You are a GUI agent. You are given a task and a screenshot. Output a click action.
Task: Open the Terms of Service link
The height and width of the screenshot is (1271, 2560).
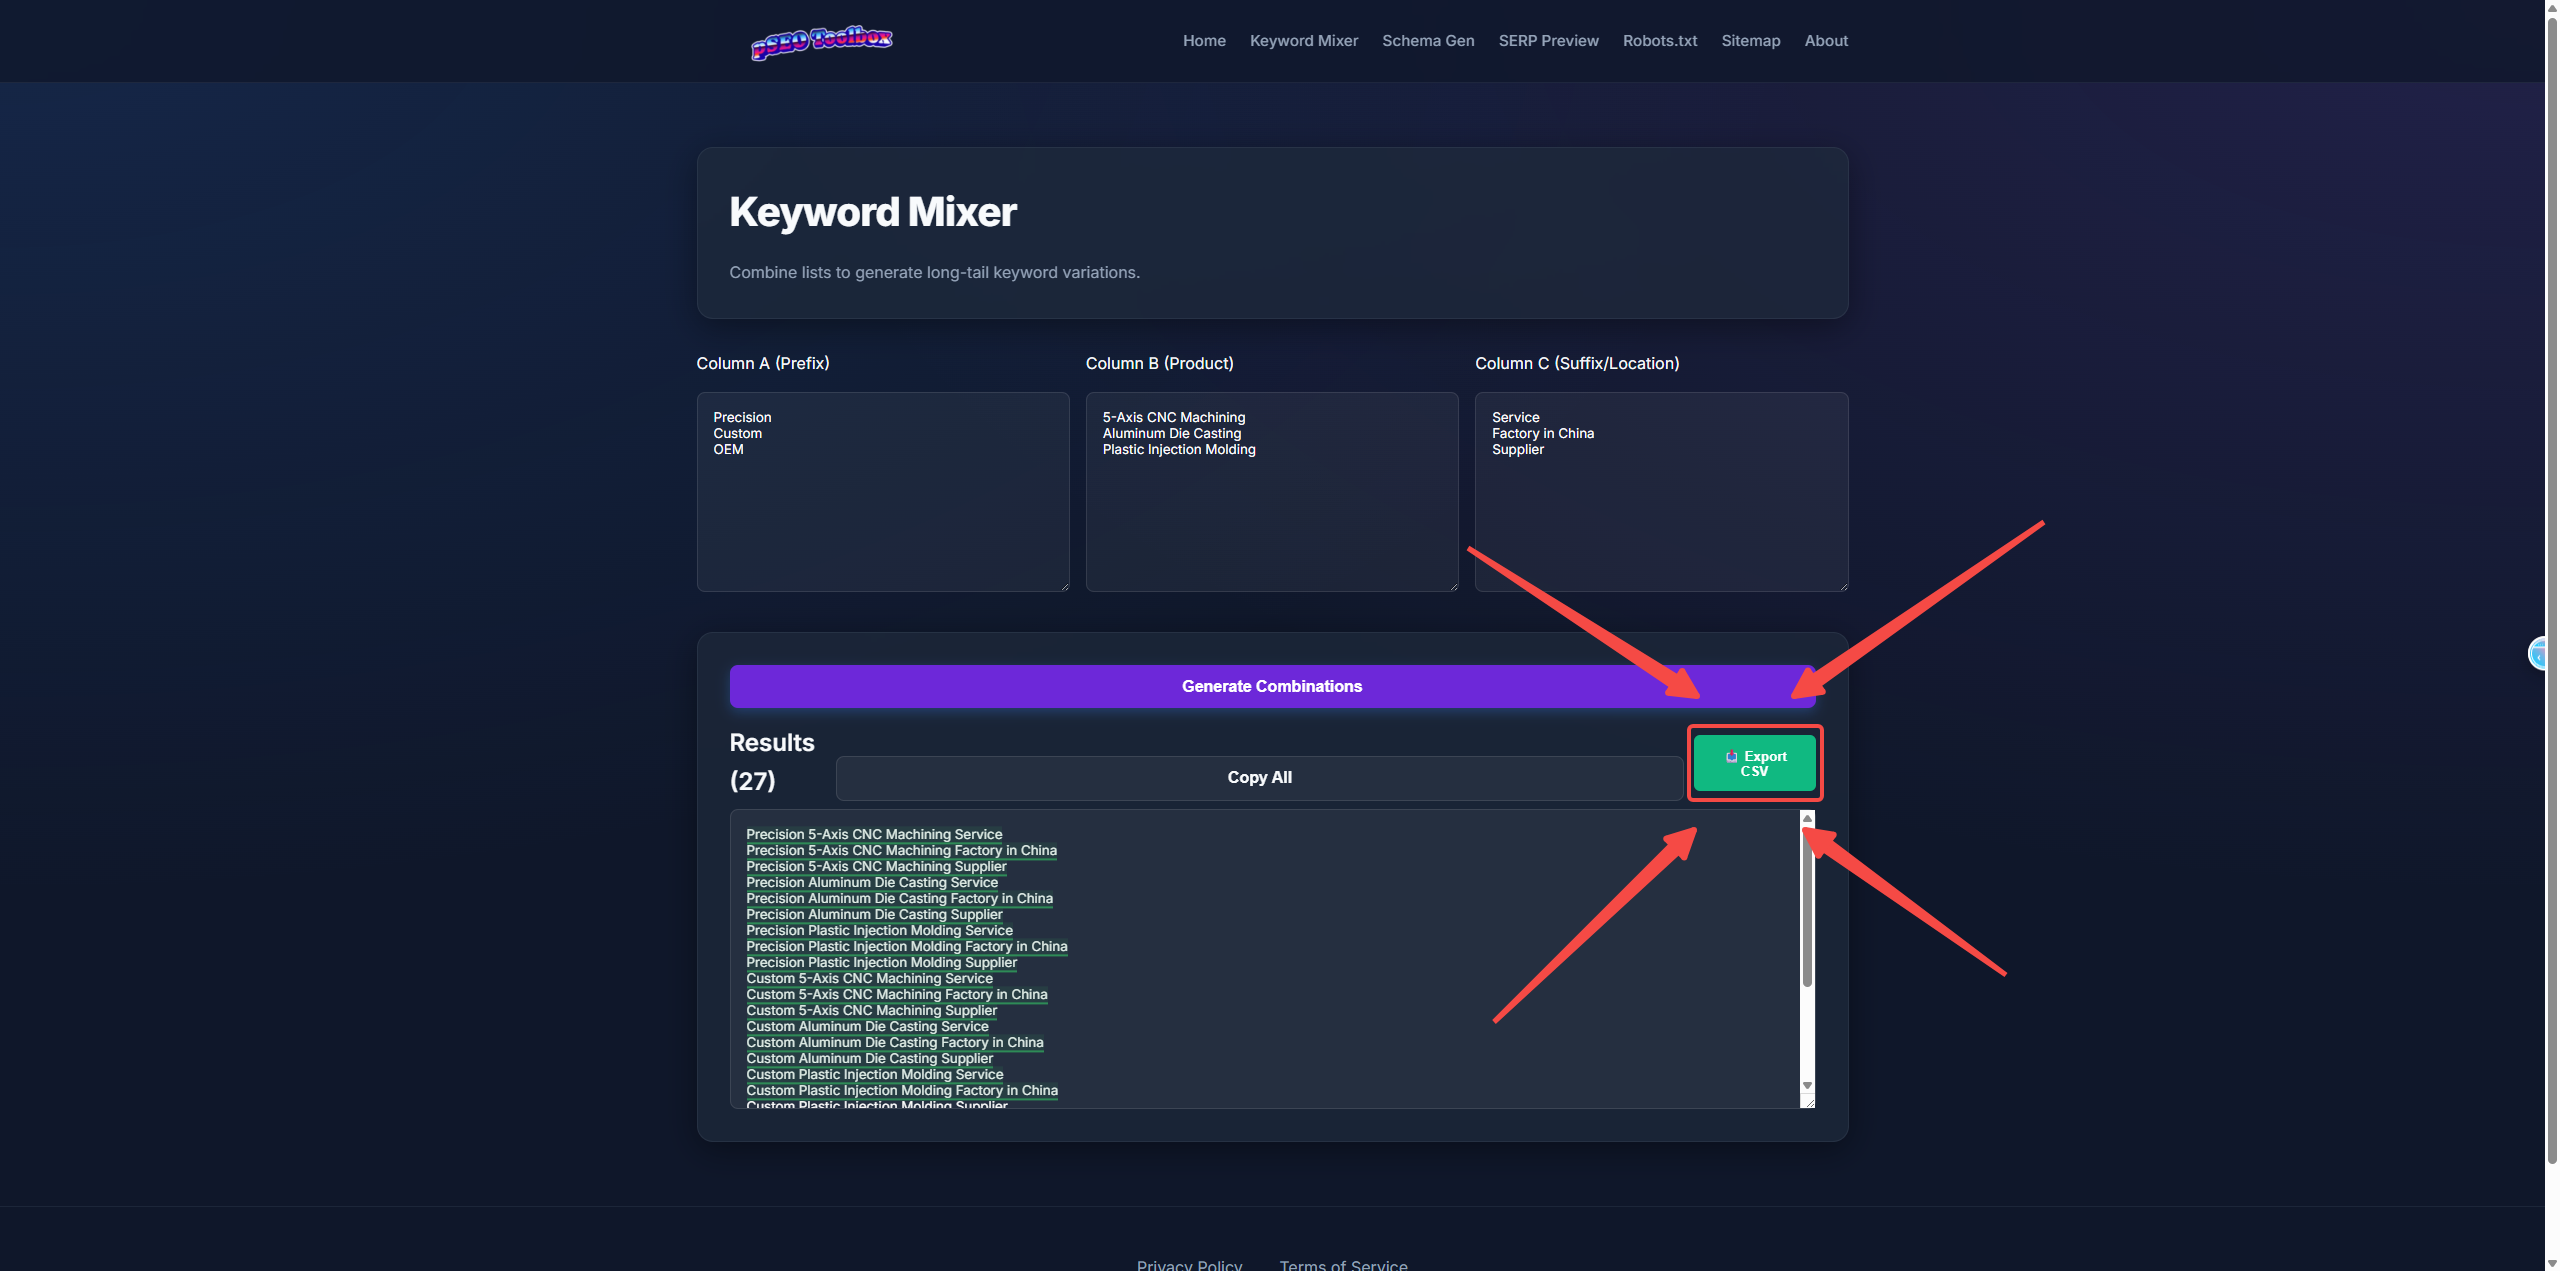pyautogui.click(x=1342, y=1263)
